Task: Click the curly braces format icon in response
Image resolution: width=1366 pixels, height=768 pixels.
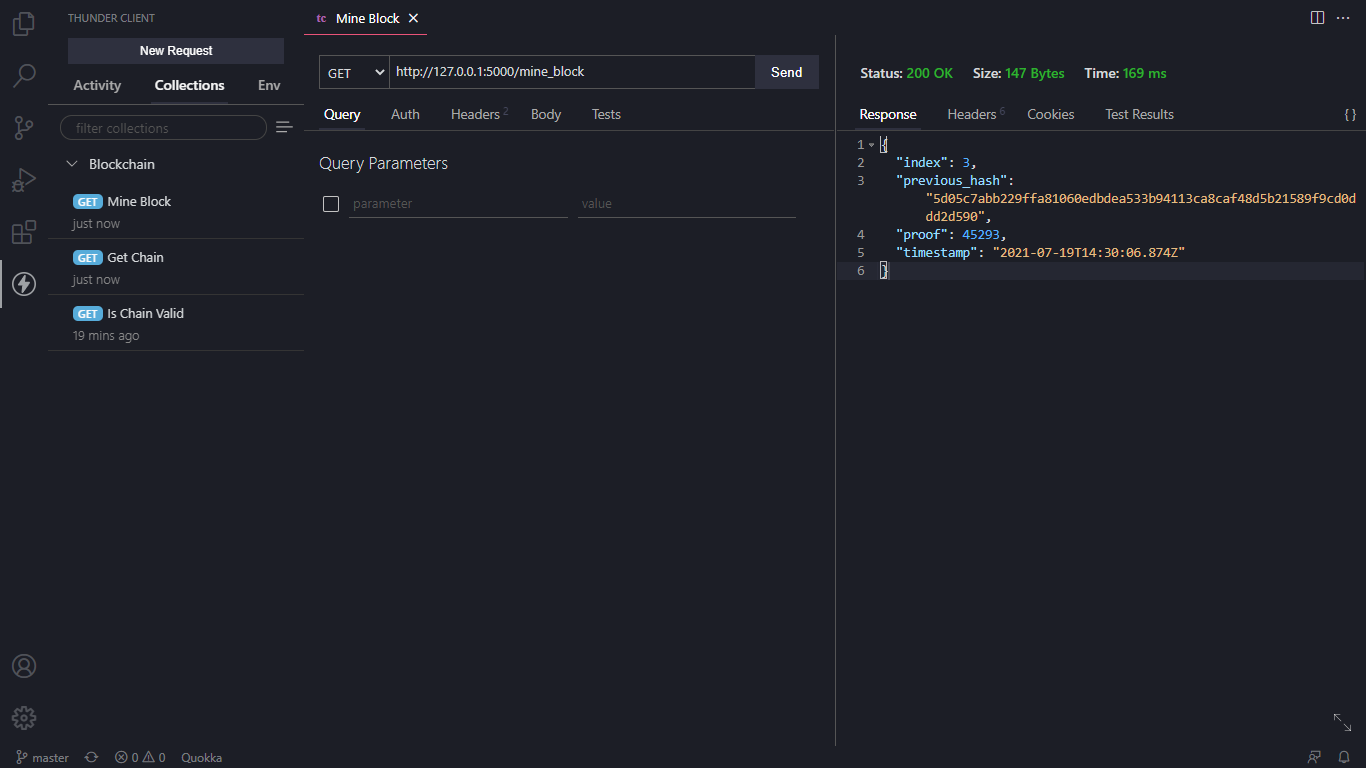Action: tap(1350, 115)
